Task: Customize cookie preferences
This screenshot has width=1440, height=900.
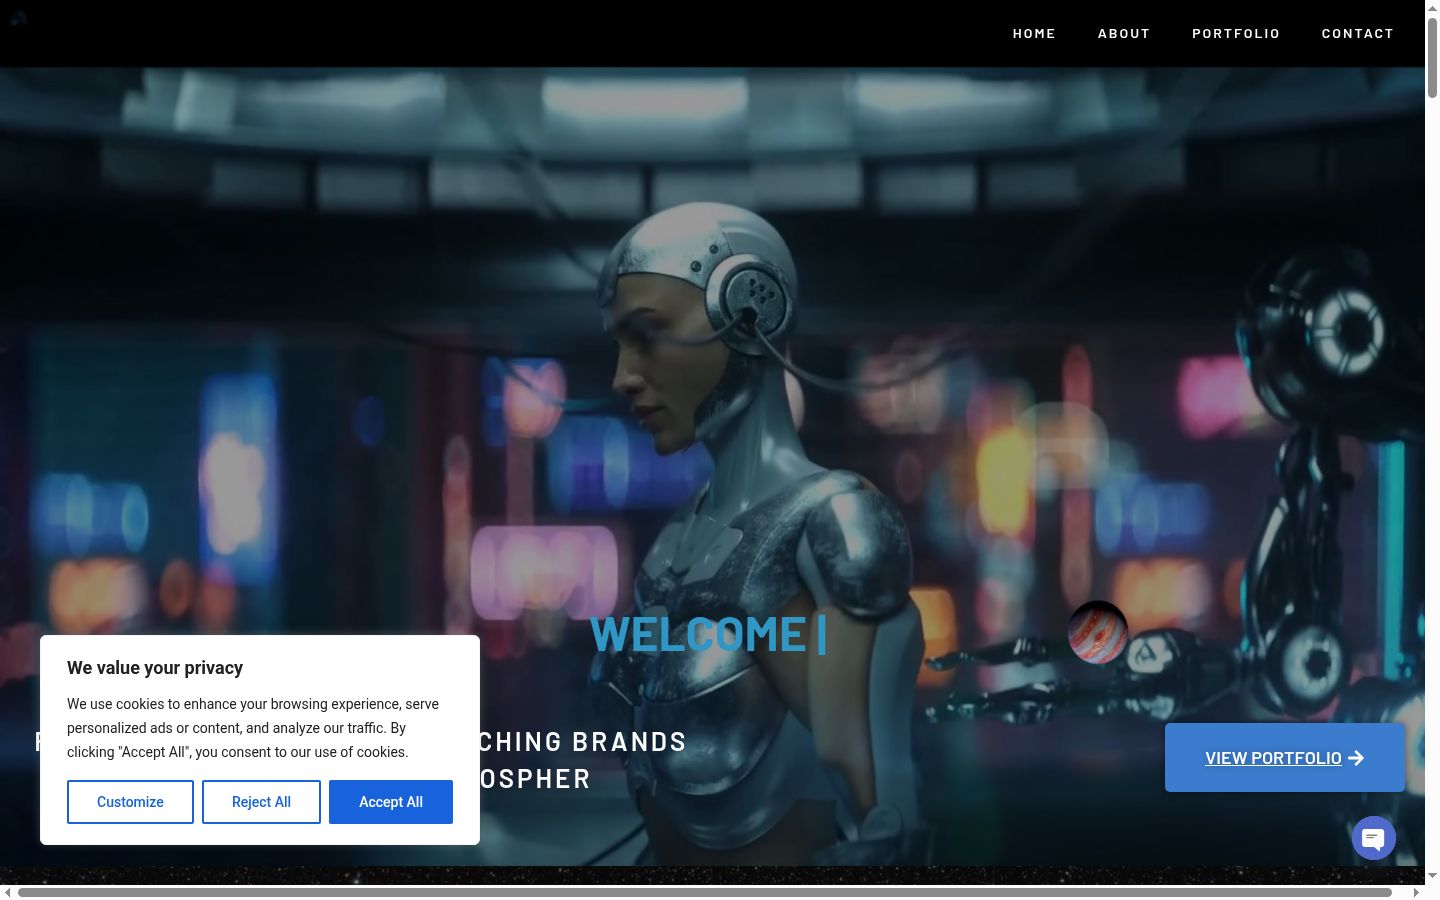Action: (x=130, y=802)
